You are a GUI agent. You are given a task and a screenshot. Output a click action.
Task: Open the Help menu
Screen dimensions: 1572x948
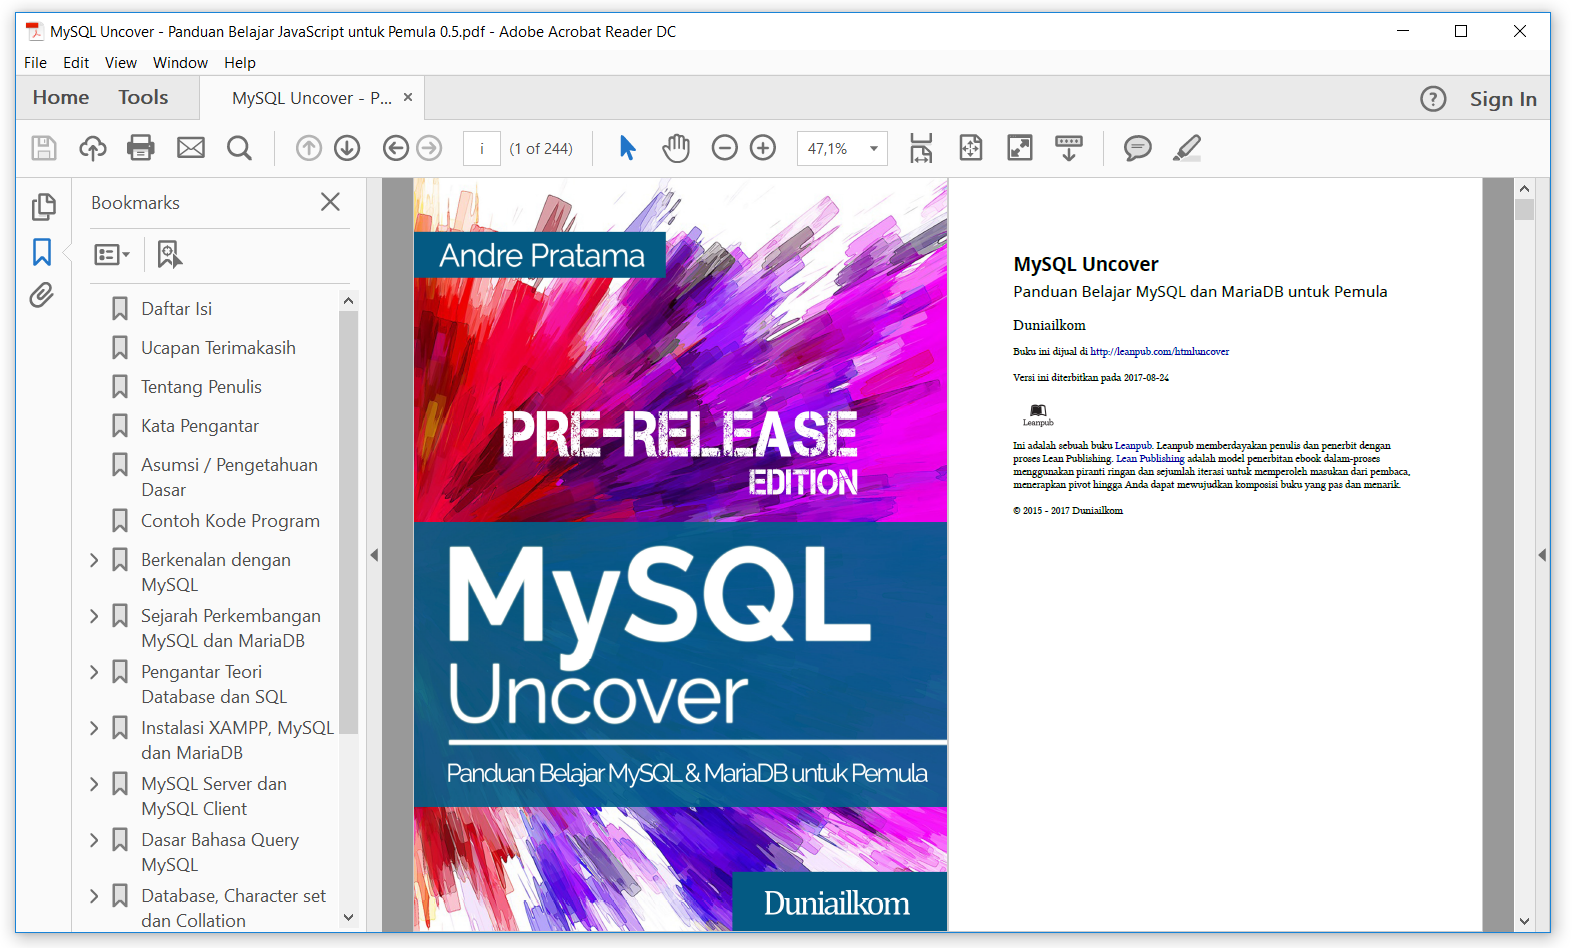[240, 62]
